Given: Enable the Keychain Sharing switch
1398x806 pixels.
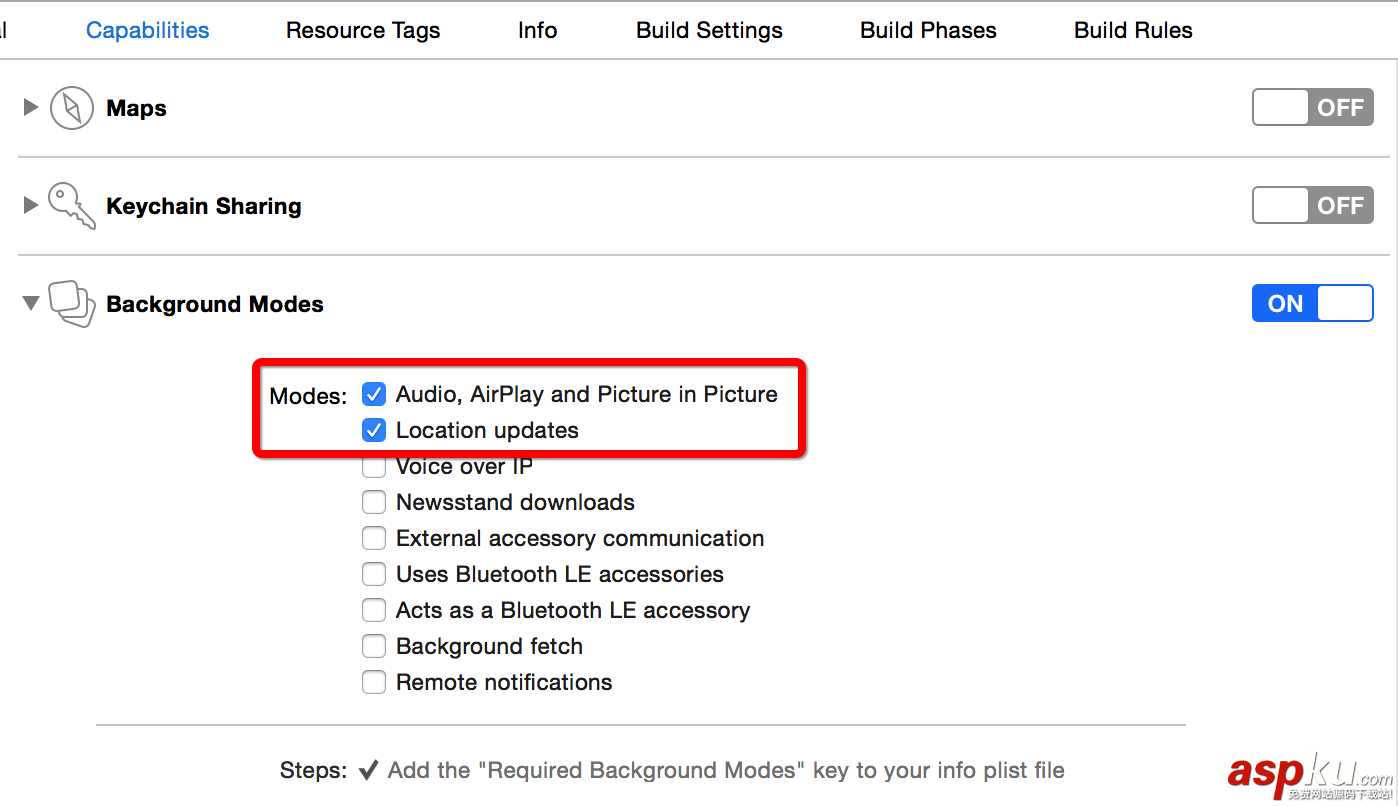Looking at the screenshot, I should (x=1312, y=206).
